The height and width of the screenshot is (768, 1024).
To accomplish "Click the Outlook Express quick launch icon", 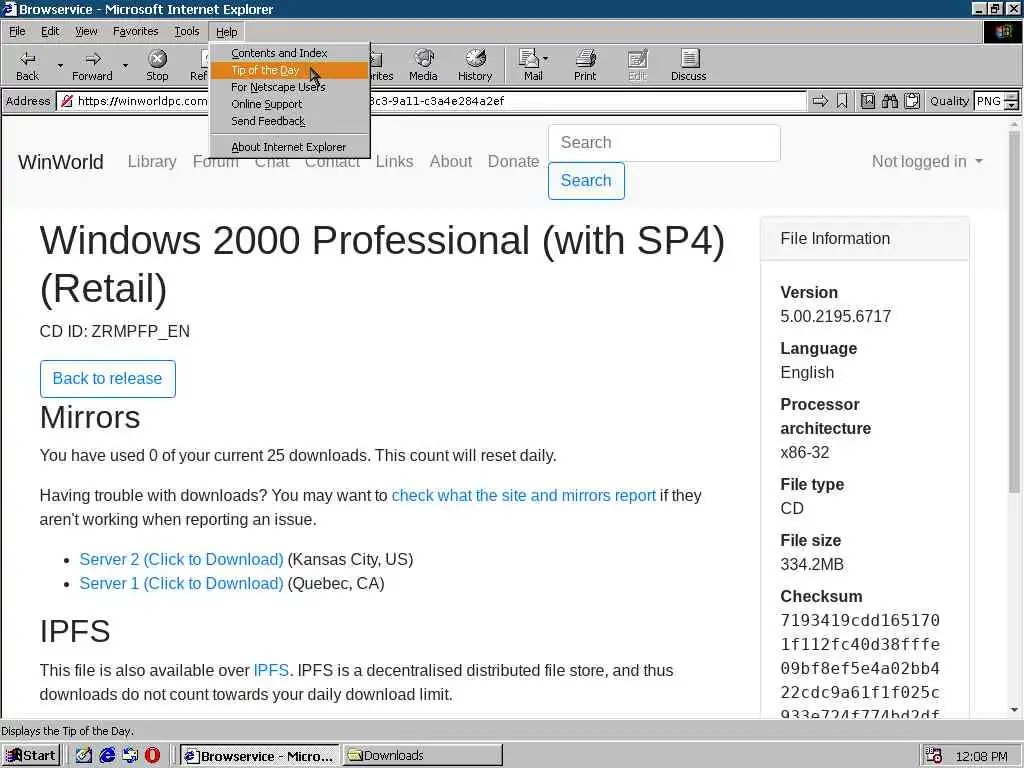I will click(x=130, y=756).
